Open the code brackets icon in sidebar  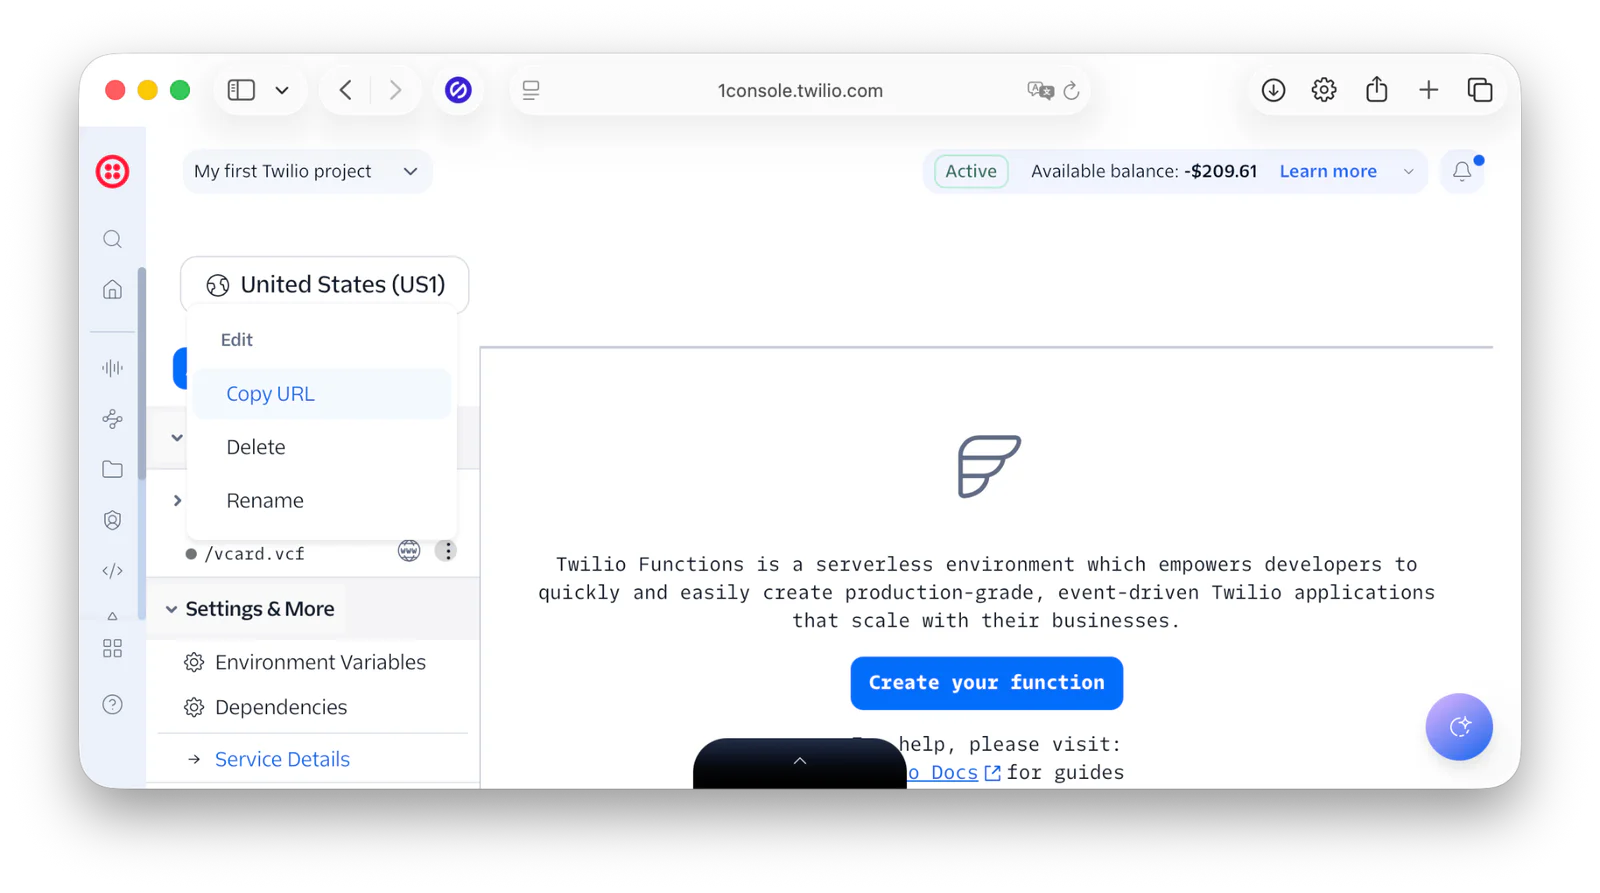pos(112,571)
